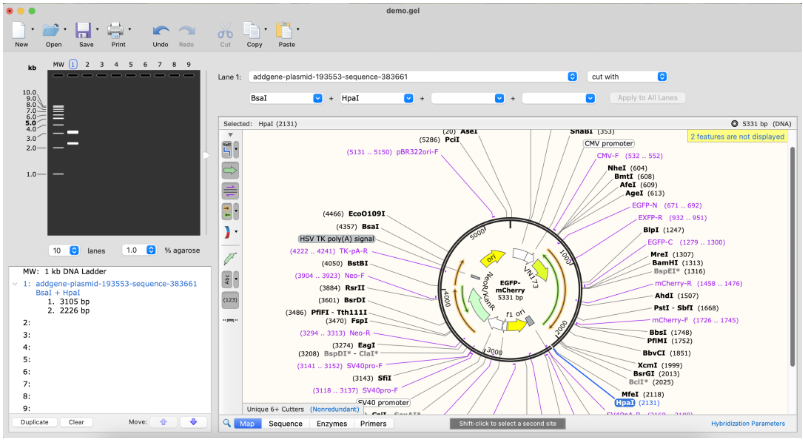Click '2 features are not displayed' notice
The height and width of the screenshot is (442, 803).
(737, 137)
